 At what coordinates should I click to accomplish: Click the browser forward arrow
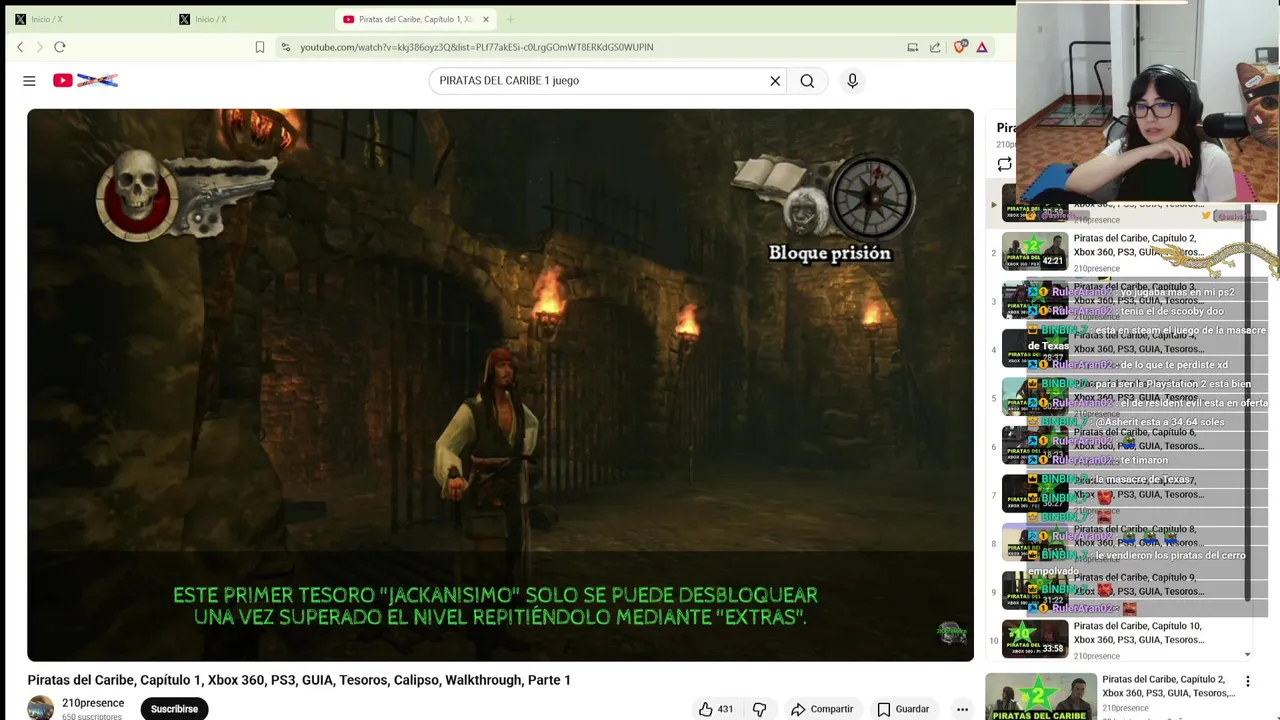(40, 47)
